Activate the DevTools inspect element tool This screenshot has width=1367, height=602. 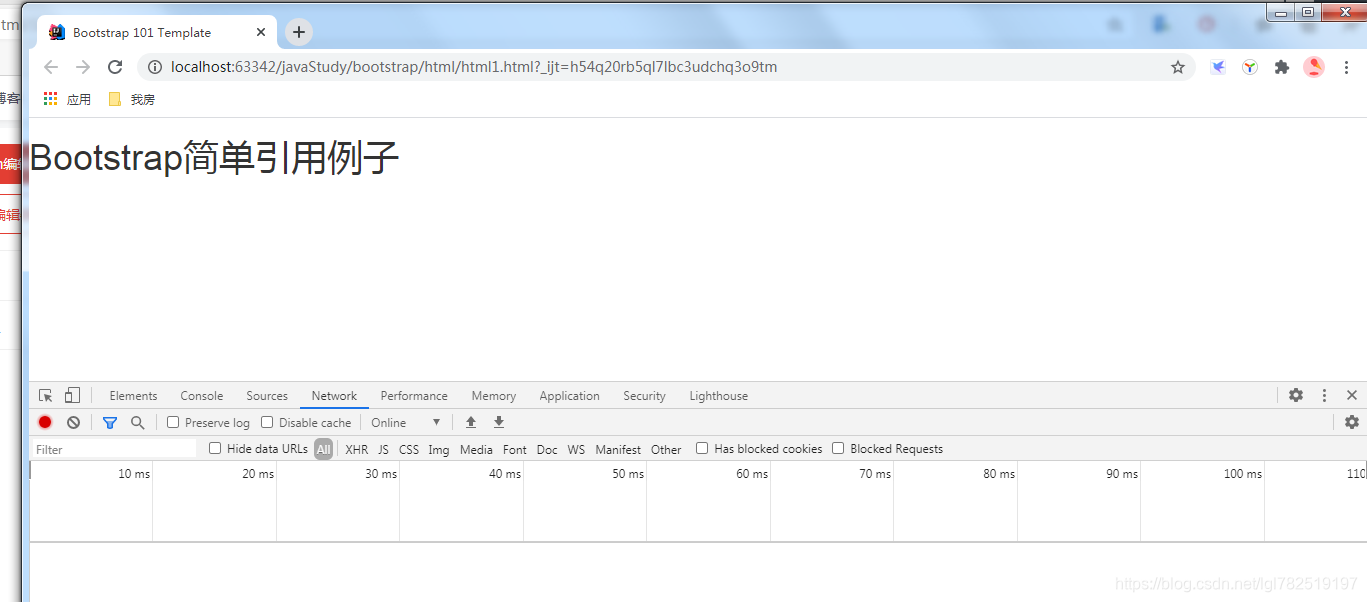coord(46,395)
